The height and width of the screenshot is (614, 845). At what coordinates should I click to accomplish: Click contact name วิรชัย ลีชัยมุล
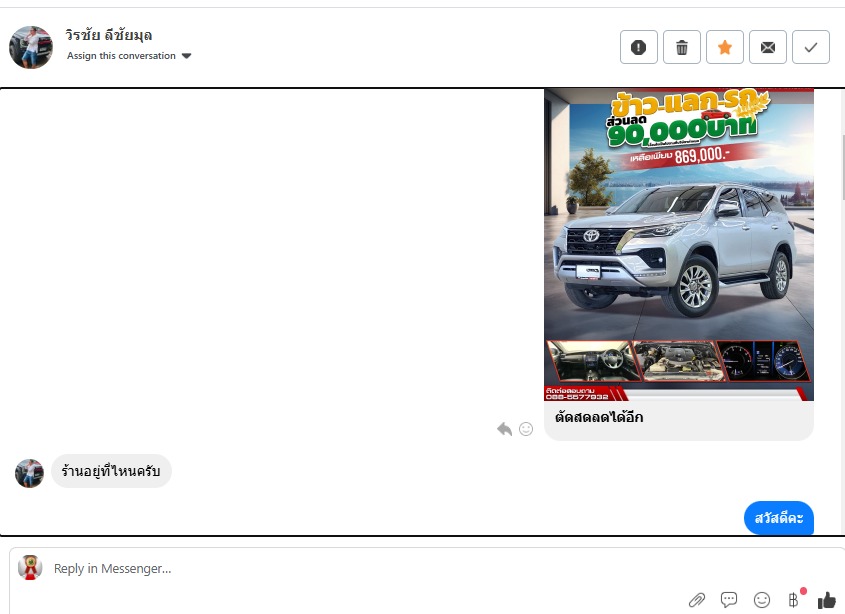tap(109, 35)
